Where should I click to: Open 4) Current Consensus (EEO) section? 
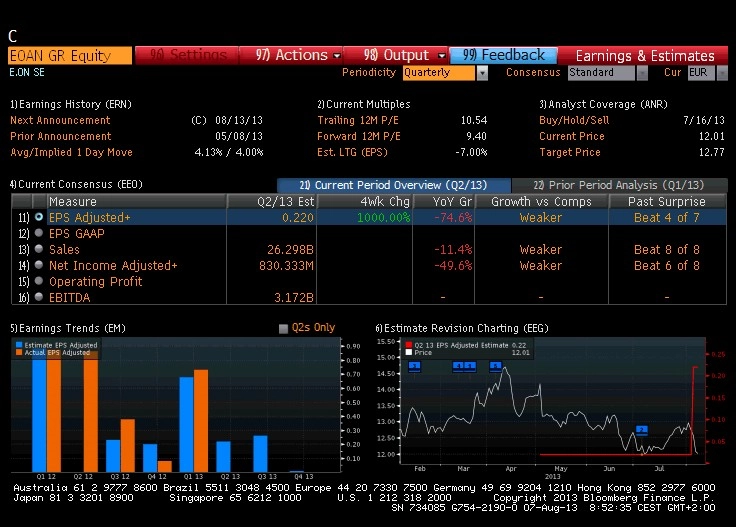[76, 184]
